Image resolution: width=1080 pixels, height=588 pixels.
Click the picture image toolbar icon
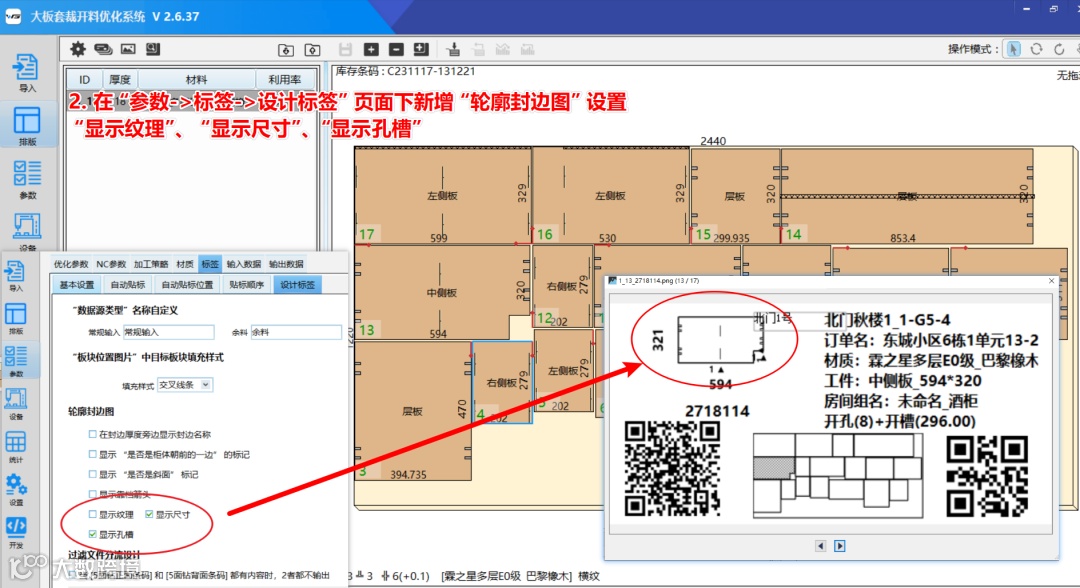click(128, 49)
